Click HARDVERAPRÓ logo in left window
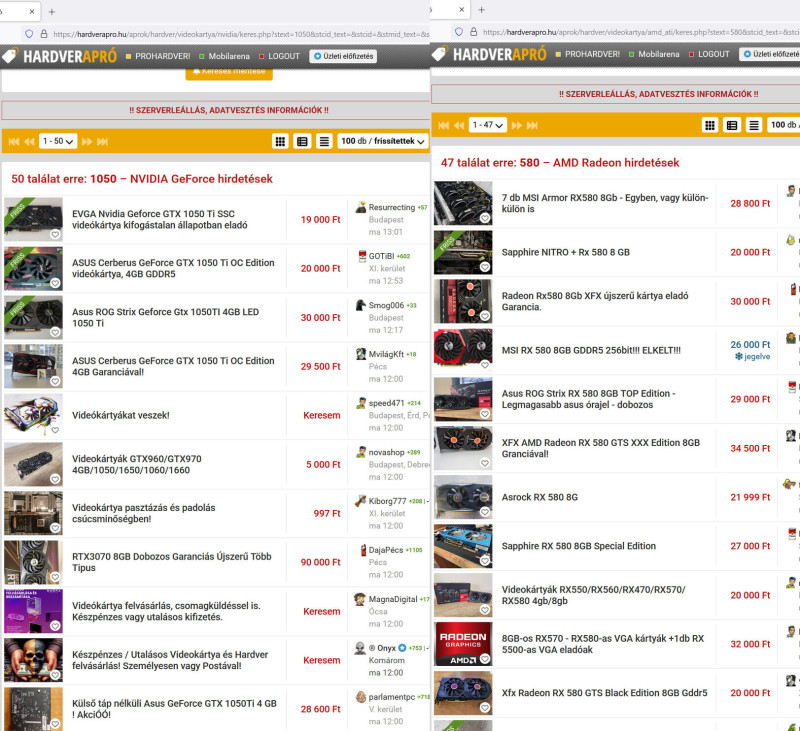Viewport: 800px width, 731px height. 60,56
